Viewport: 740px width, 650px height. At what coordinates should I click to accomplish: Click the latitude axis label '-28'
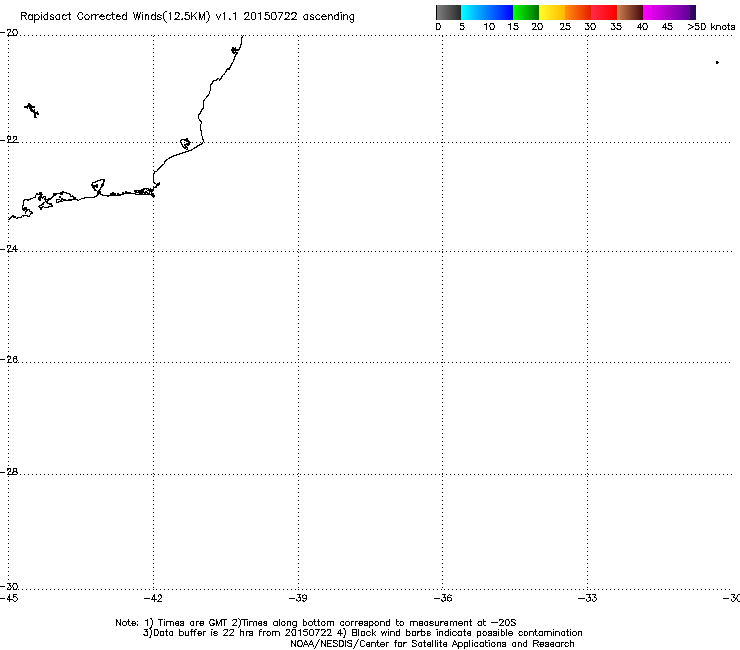9,472
